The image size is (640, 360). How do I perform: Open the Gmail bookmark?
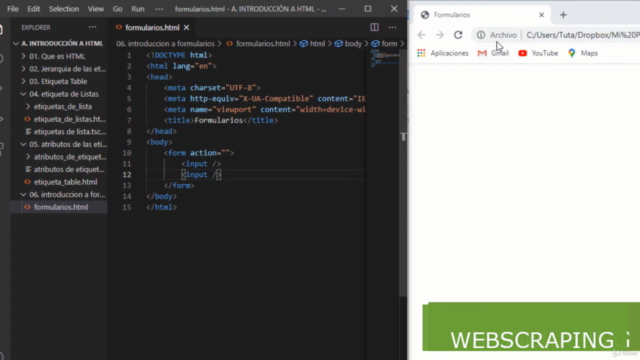[x=493, y=53]
